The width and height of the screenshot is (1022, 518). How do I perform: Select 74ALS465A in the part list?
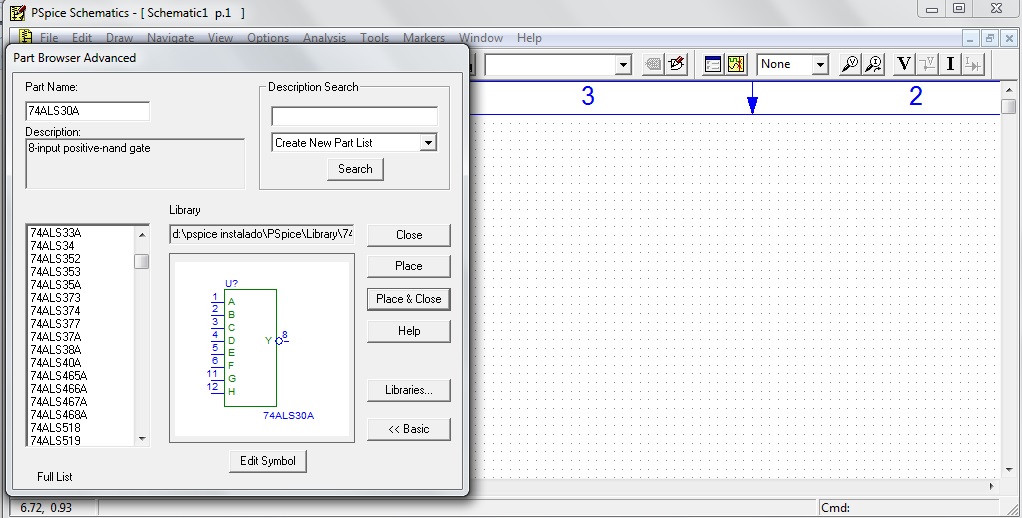pyautogui.click(x=59, y=376)
